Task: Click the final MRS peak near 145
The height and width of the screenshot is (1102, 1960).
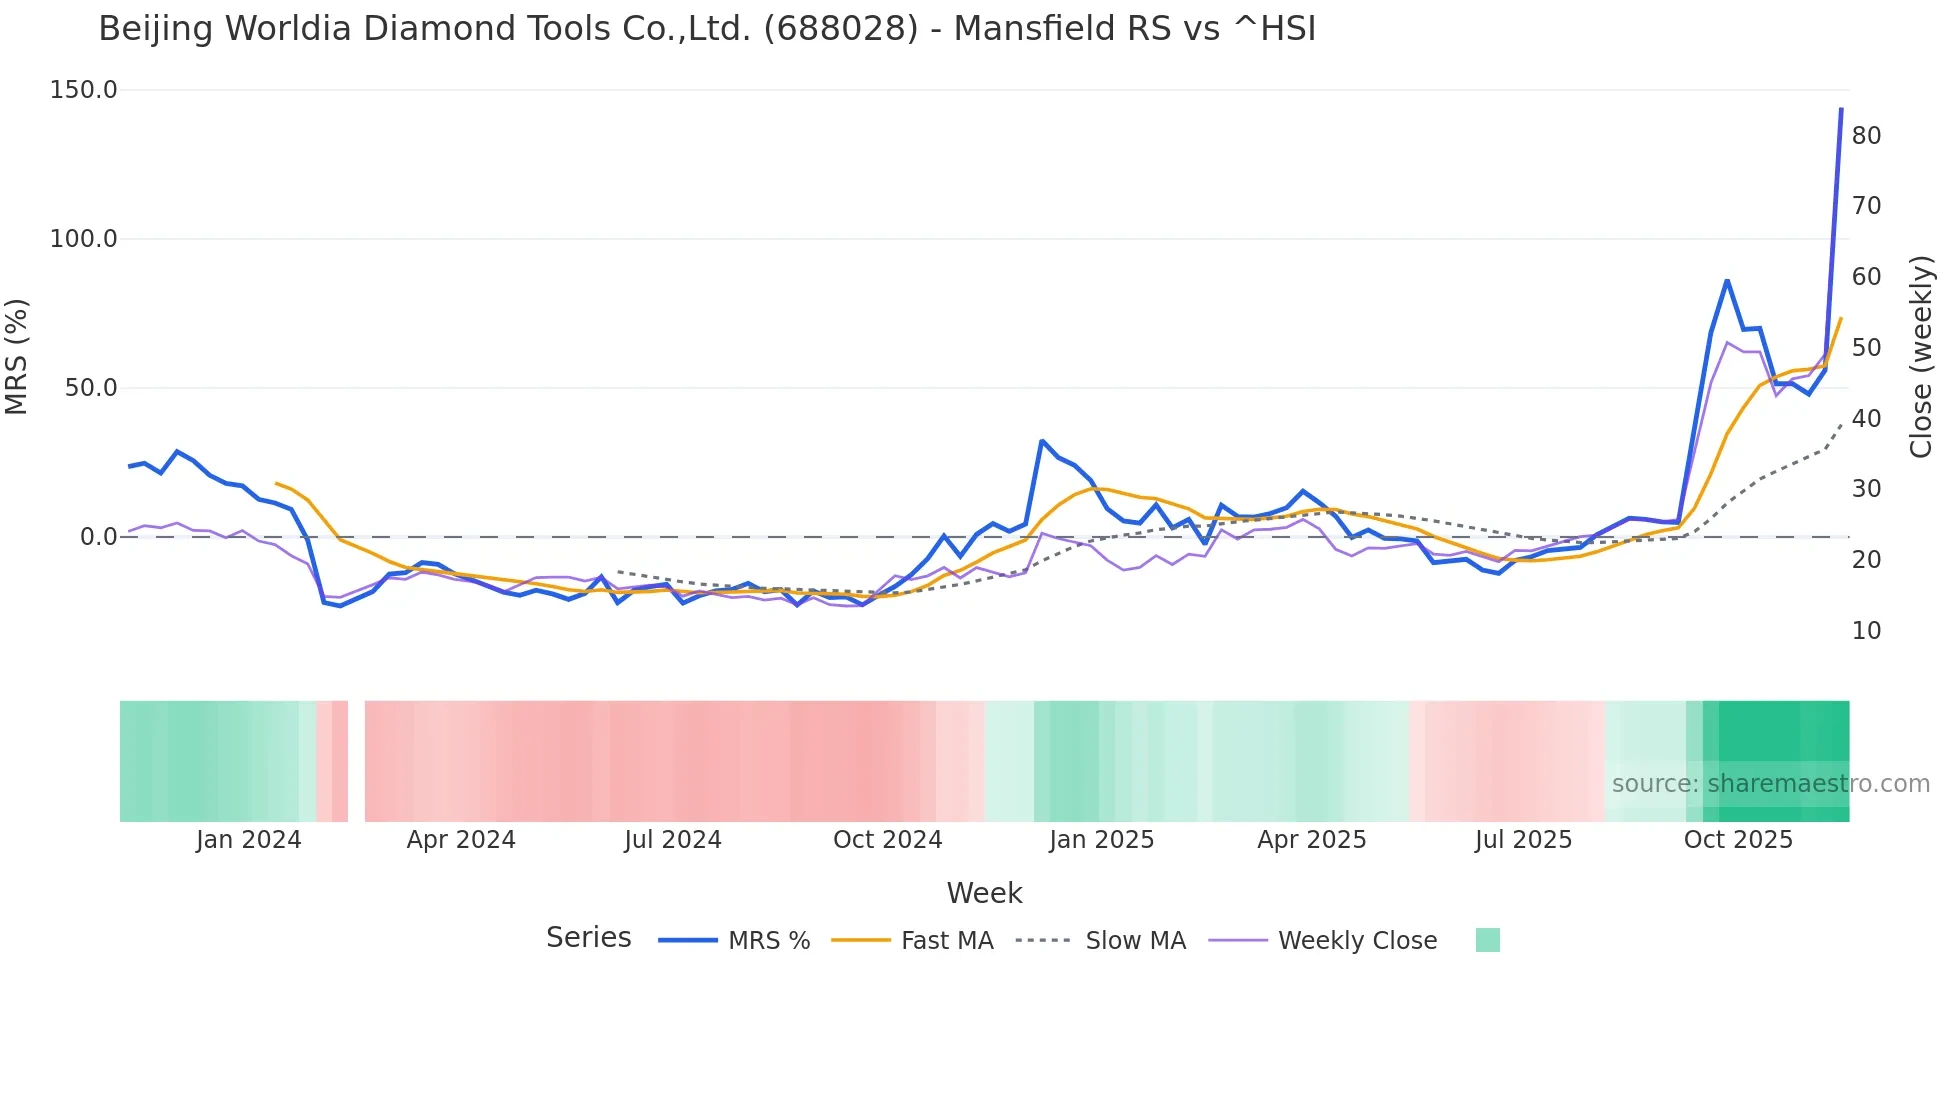Action: [x=1841, y=109]
